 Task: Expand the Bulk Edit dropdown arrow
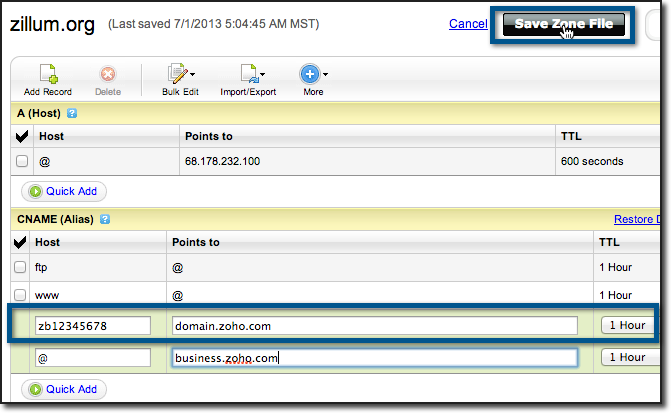point(192,74)
